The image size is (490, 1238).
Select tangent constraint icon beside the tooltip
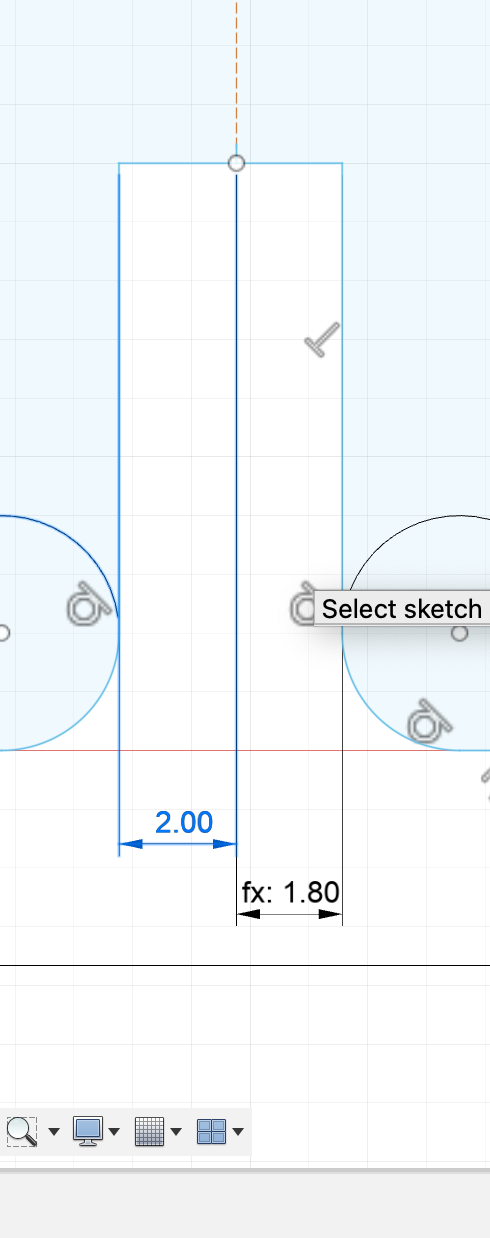point(302,606)
